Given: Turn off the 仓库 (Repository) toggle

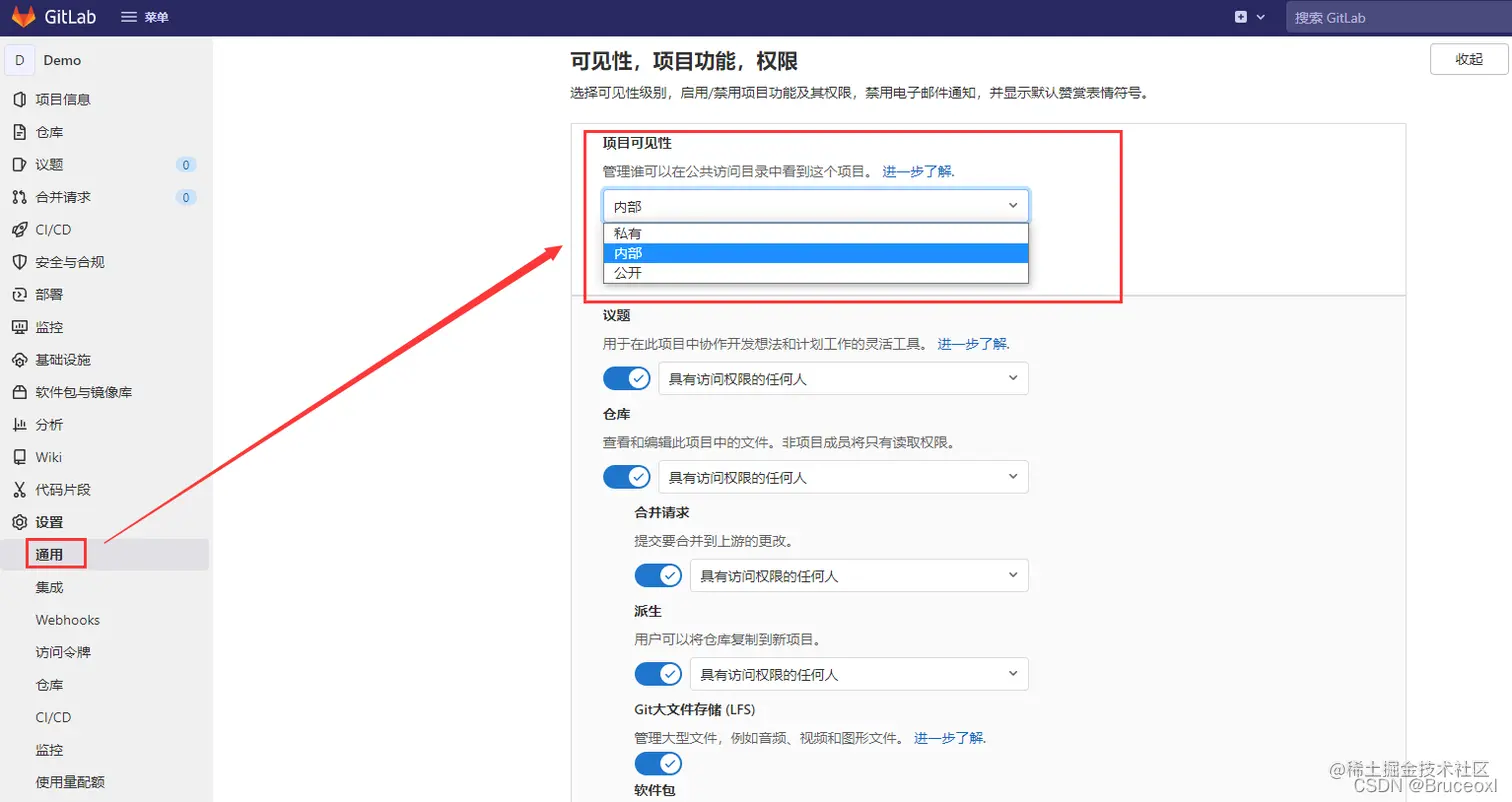Looking at the screenshot, I should (626, 477).
